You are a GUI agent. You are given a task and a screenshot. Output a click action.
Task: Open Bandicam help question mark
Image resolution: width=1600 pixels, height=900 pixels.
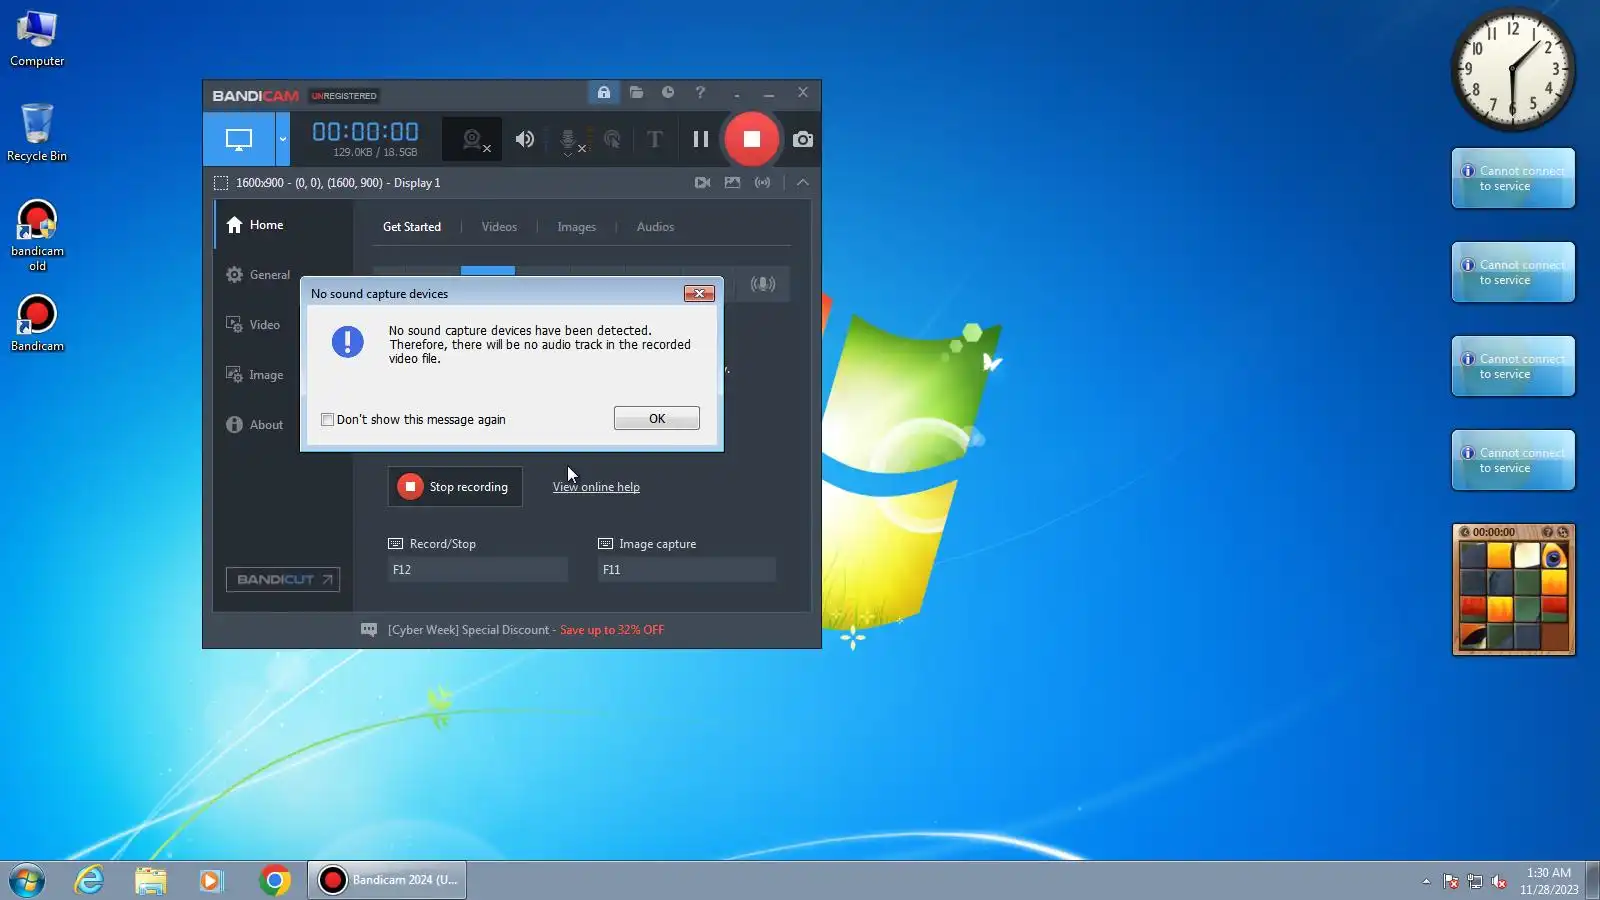tap(700, 92)
